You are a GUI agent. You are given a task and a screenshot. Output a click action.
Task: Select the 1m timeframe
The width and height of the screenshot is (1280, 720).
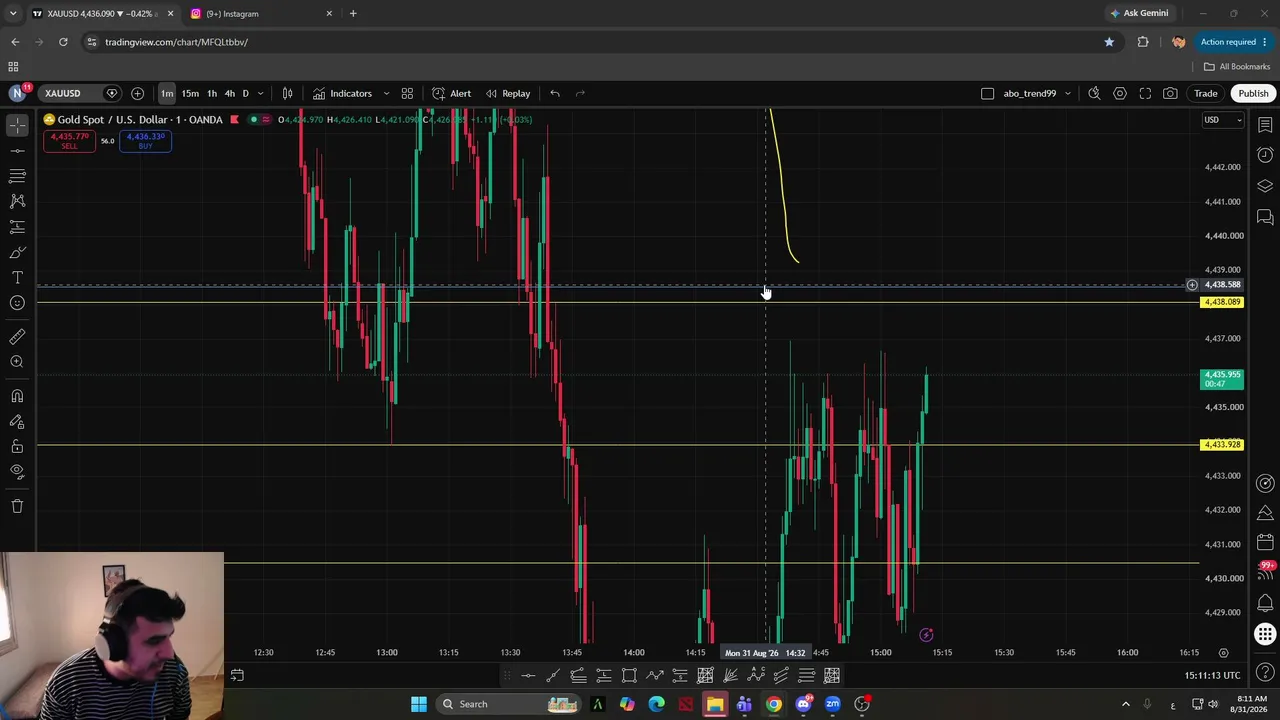pos(167,93)
